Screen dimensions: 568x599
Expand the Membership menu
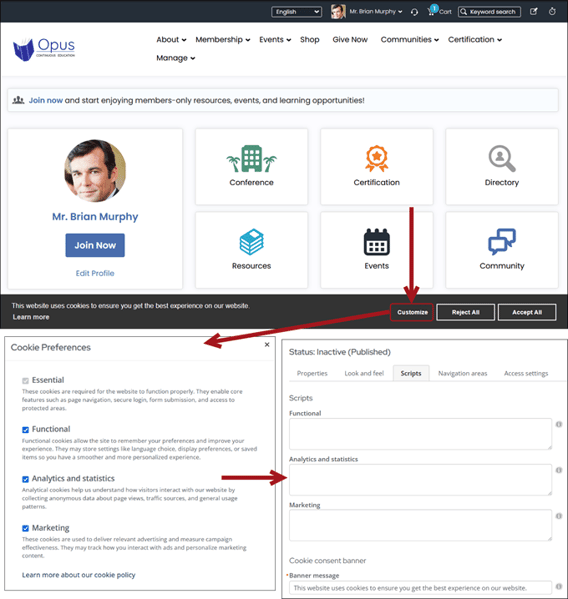(x=223, y=40)
